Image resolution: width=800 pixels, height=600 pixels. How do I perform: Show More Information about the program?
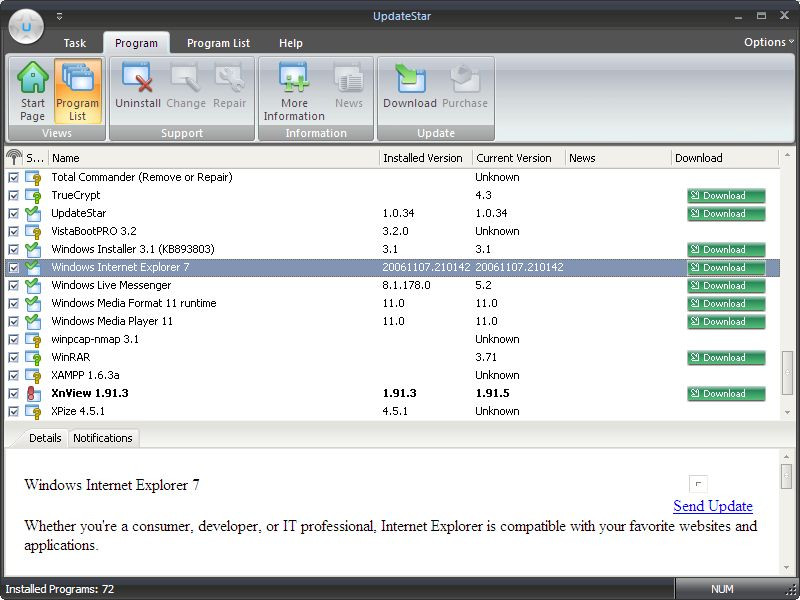tap(294, 92)
